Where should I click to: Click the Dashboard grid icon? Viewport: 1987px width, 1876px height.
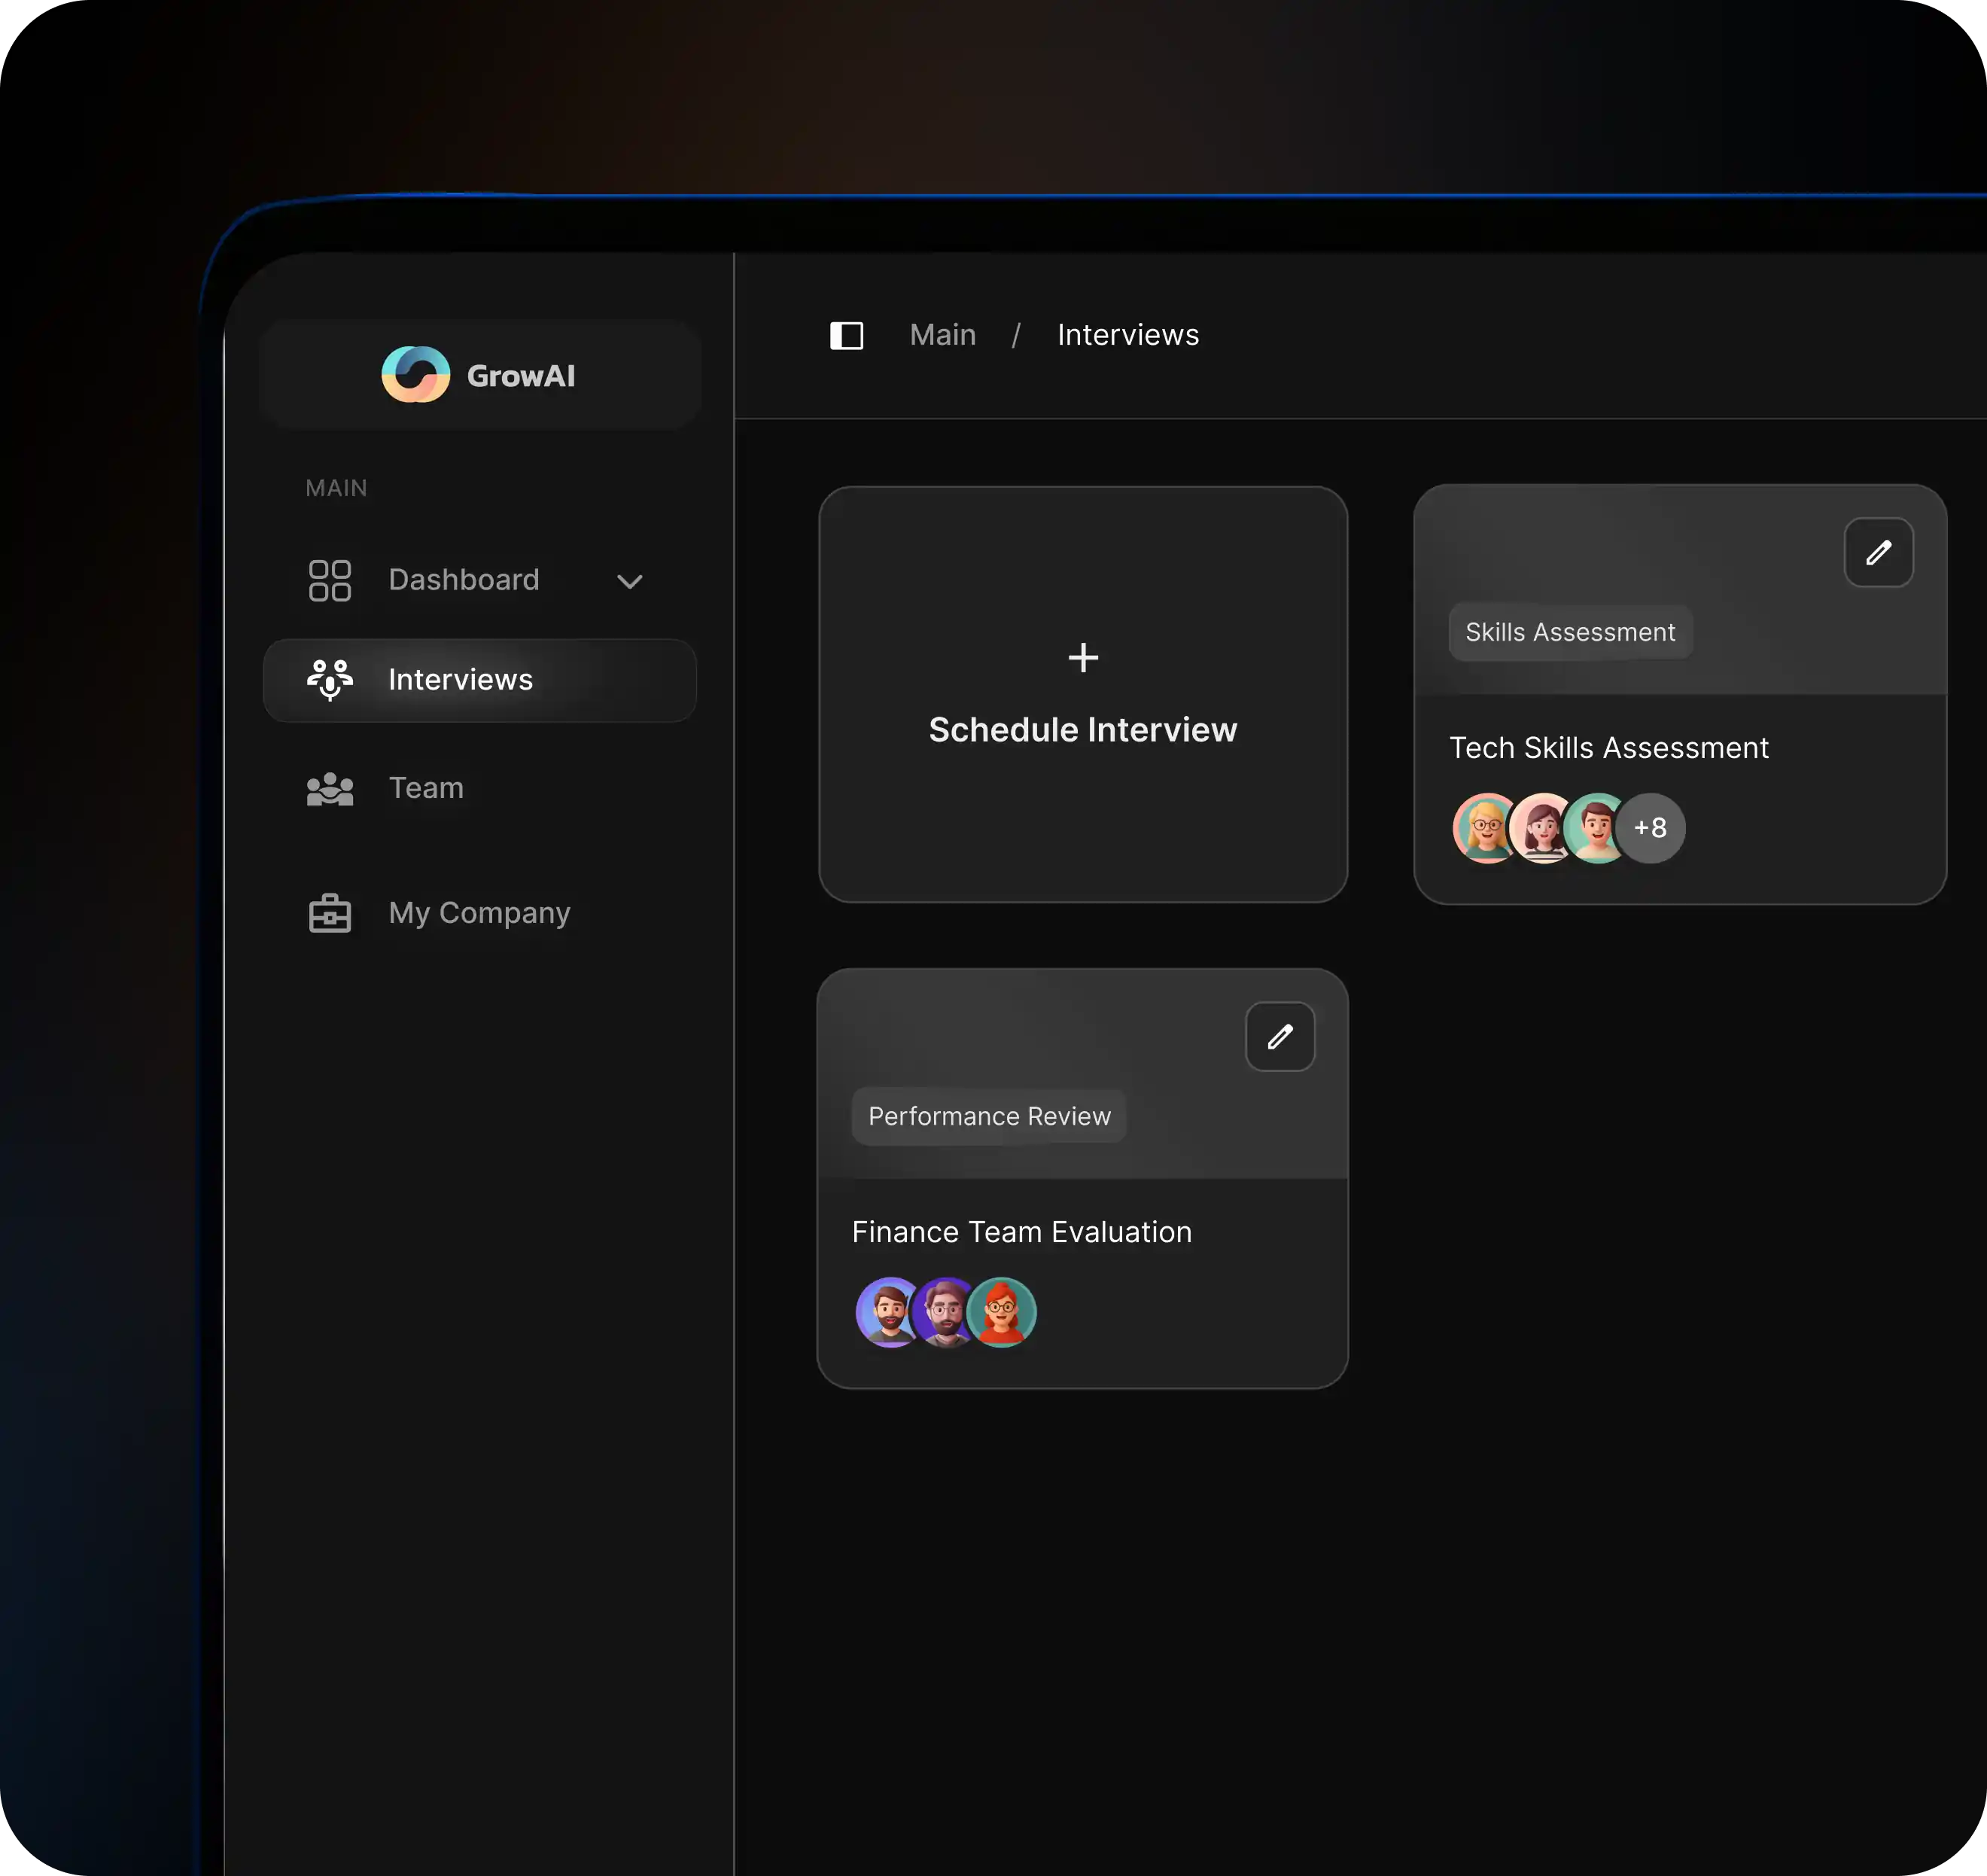[x=329, y=580]
